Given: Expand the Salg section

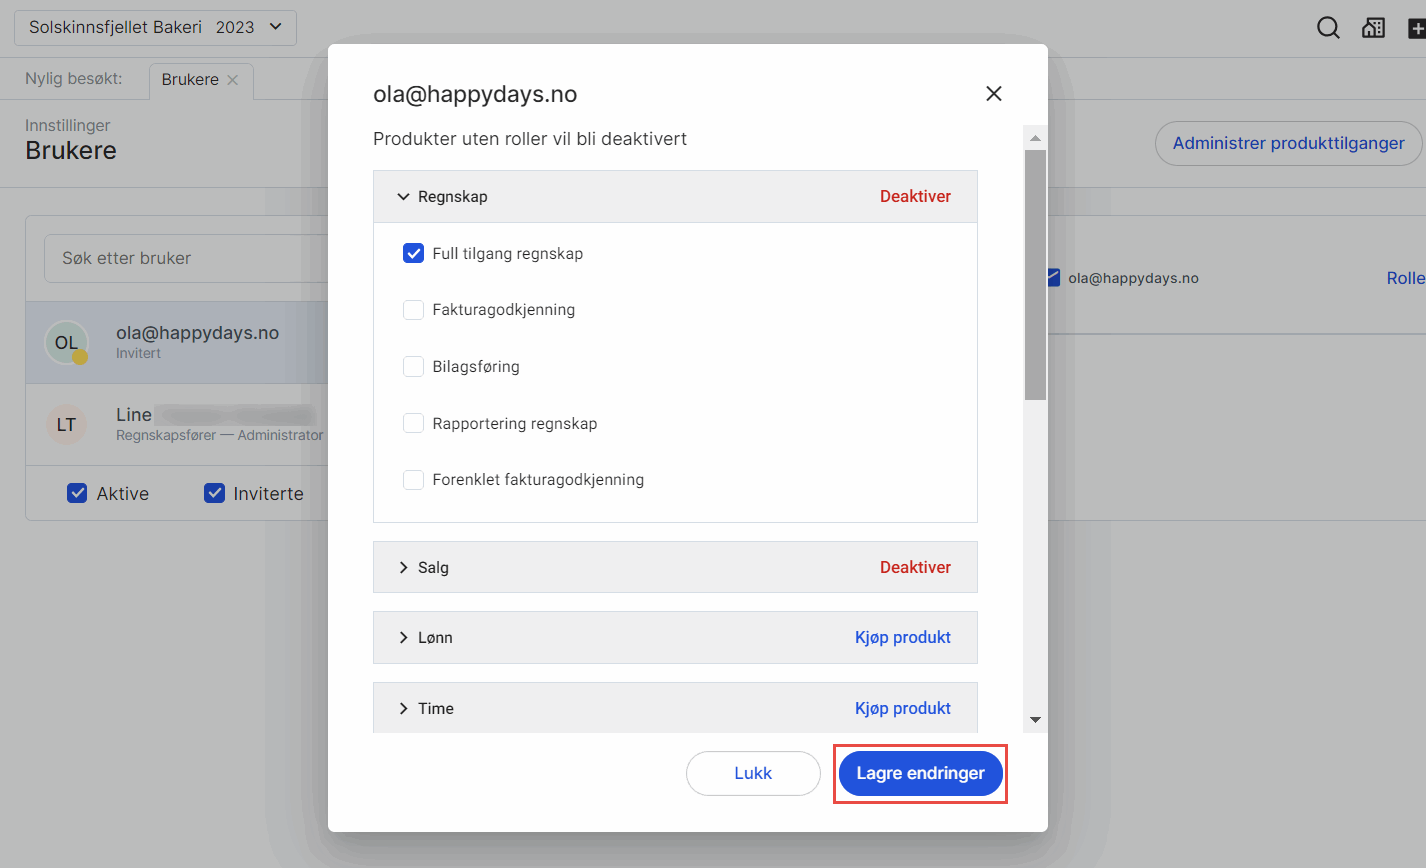Looking at the screenshot, I should point(404,568).
